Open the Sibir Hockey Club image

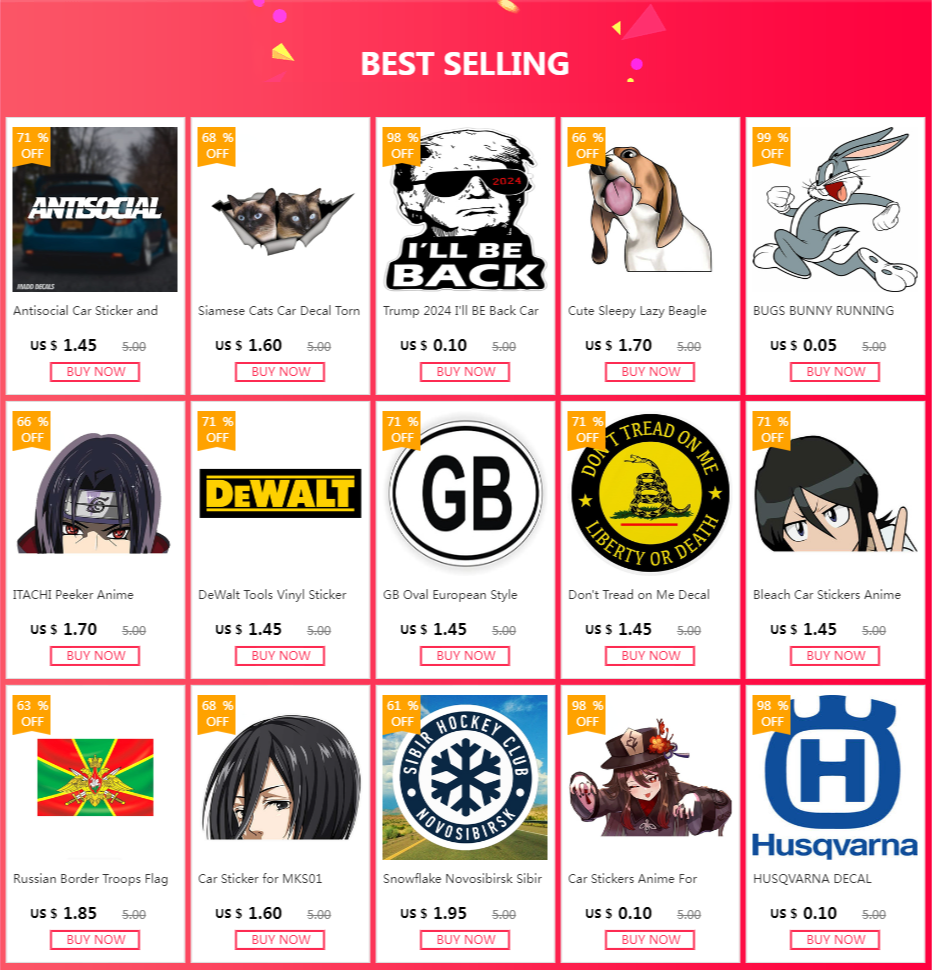pos(464,777)
